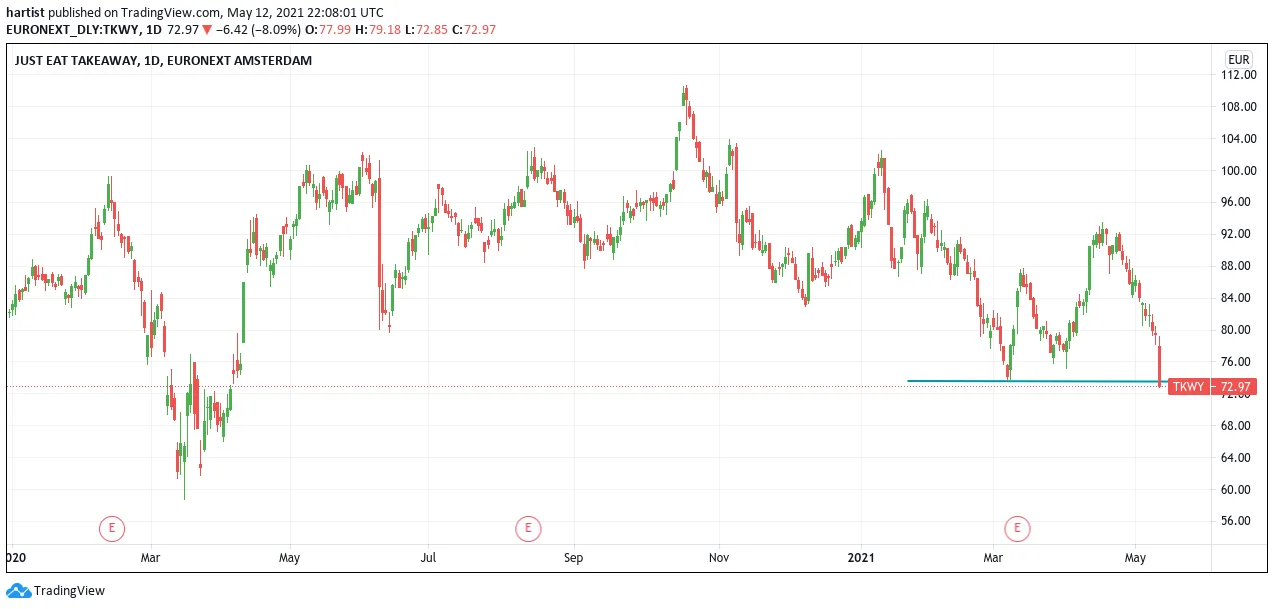1274x609 pixels.
Task: Click the earnings marker near March 2021
Action: tap(1017, 527)
